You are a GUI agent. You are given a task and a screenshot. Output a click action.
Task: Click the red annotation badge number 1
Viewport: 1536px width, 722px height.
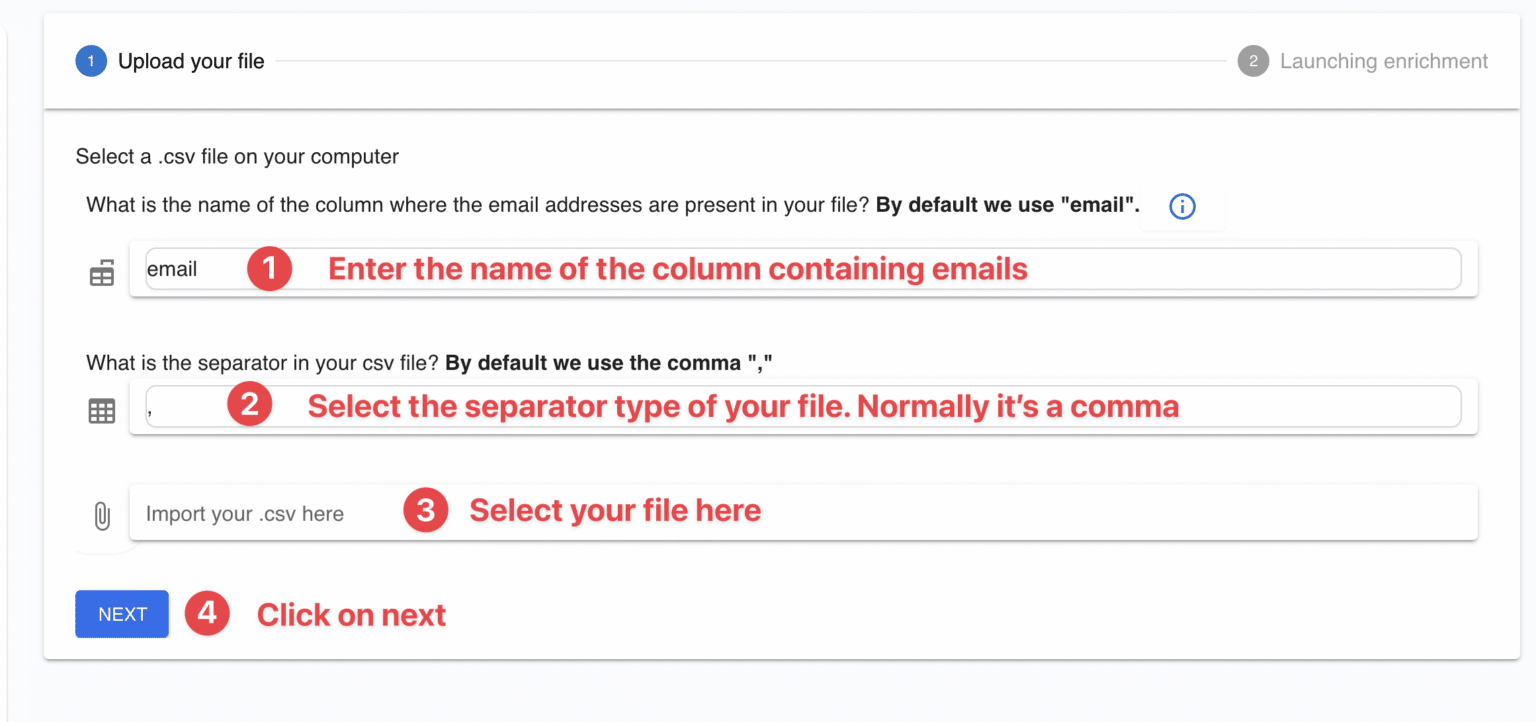point(269,269)
